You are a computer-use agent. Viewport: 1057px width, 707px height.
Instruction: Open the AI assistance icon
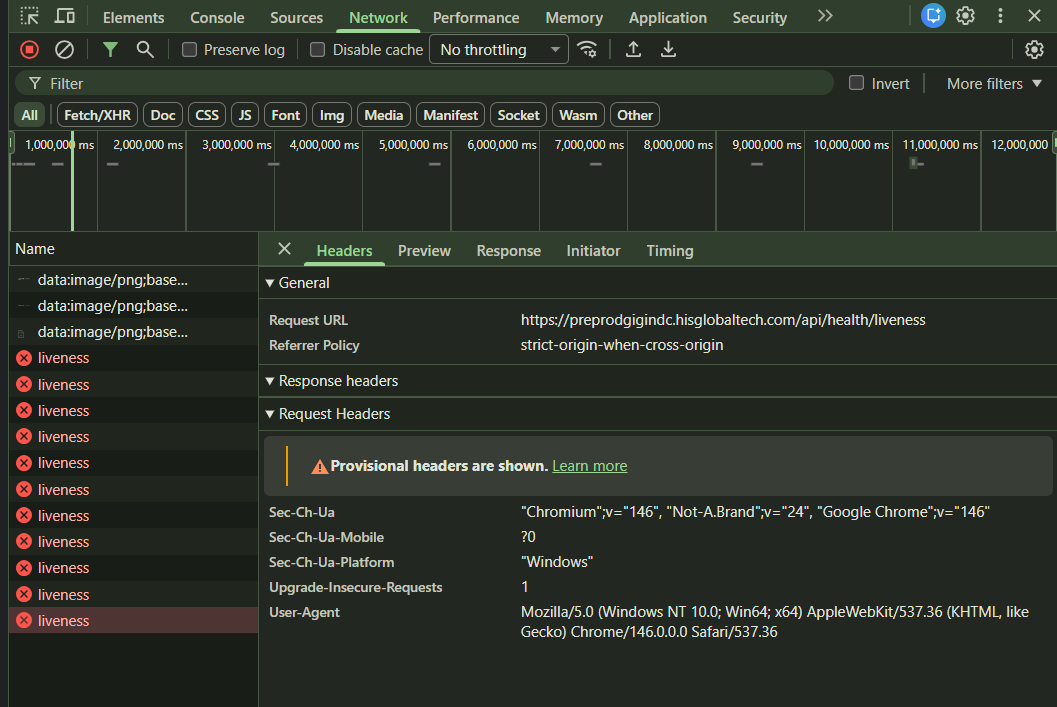933,16
